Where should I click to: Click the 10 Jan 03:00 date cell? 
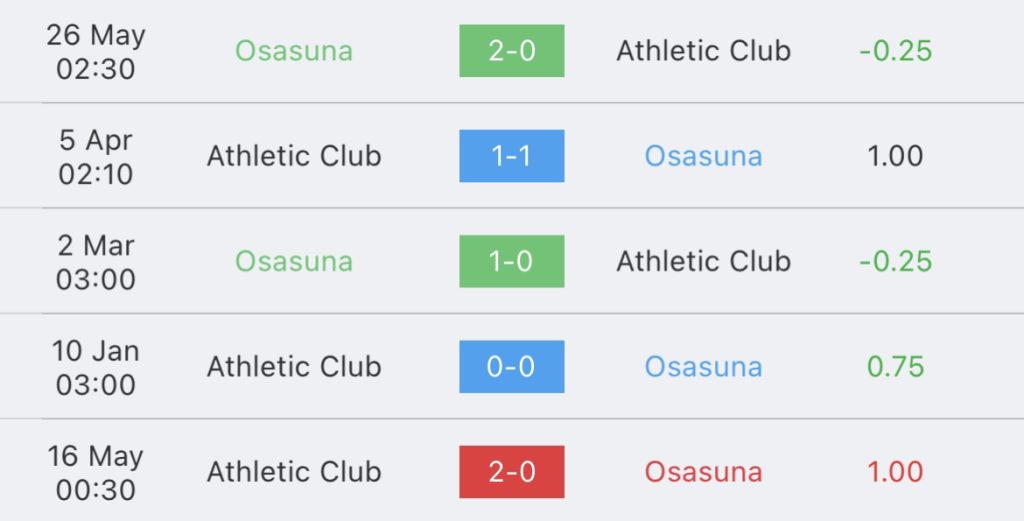[95, 368]
